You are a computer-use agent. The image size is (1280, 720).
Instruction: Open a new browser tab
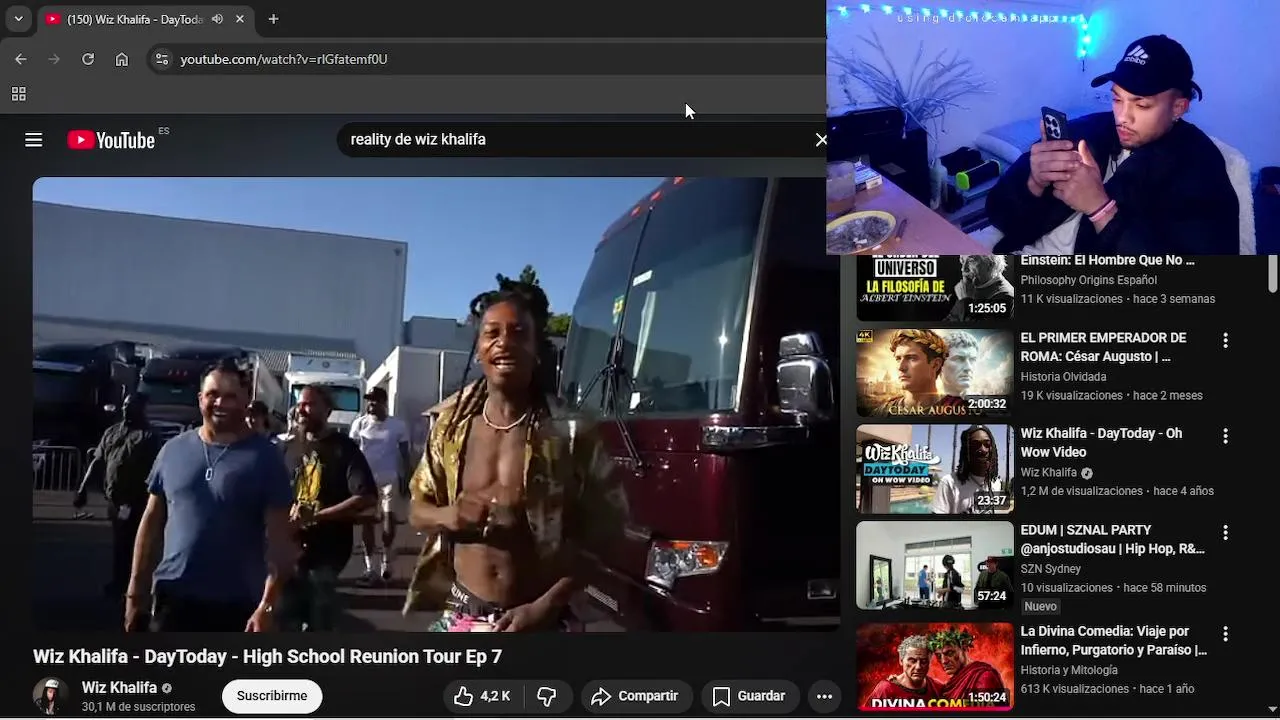point(273,19)
